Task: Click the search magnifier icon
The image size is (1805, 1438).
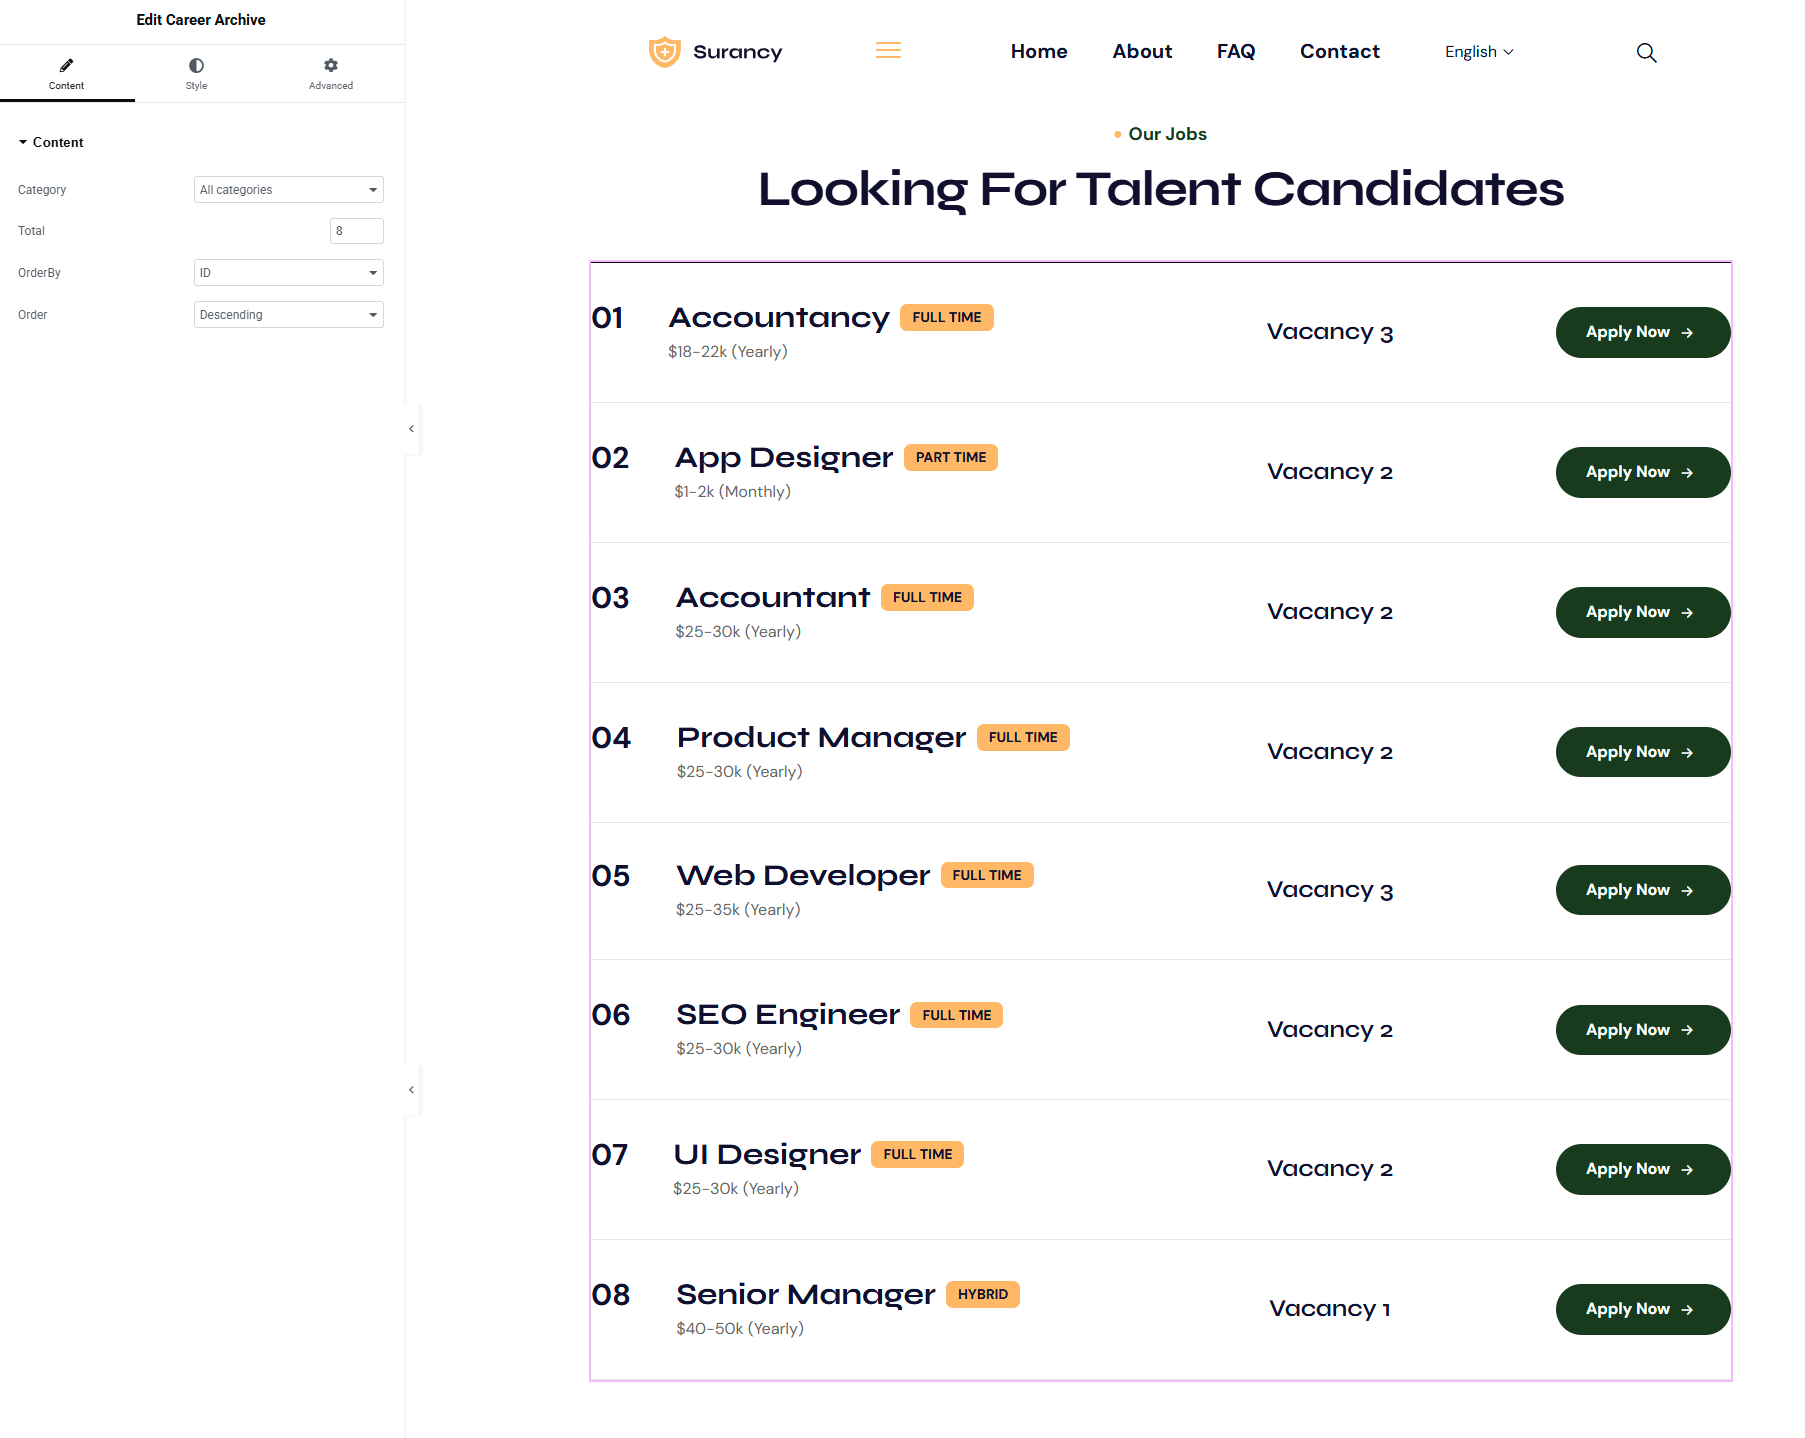Action: (x=1646, y=53)
